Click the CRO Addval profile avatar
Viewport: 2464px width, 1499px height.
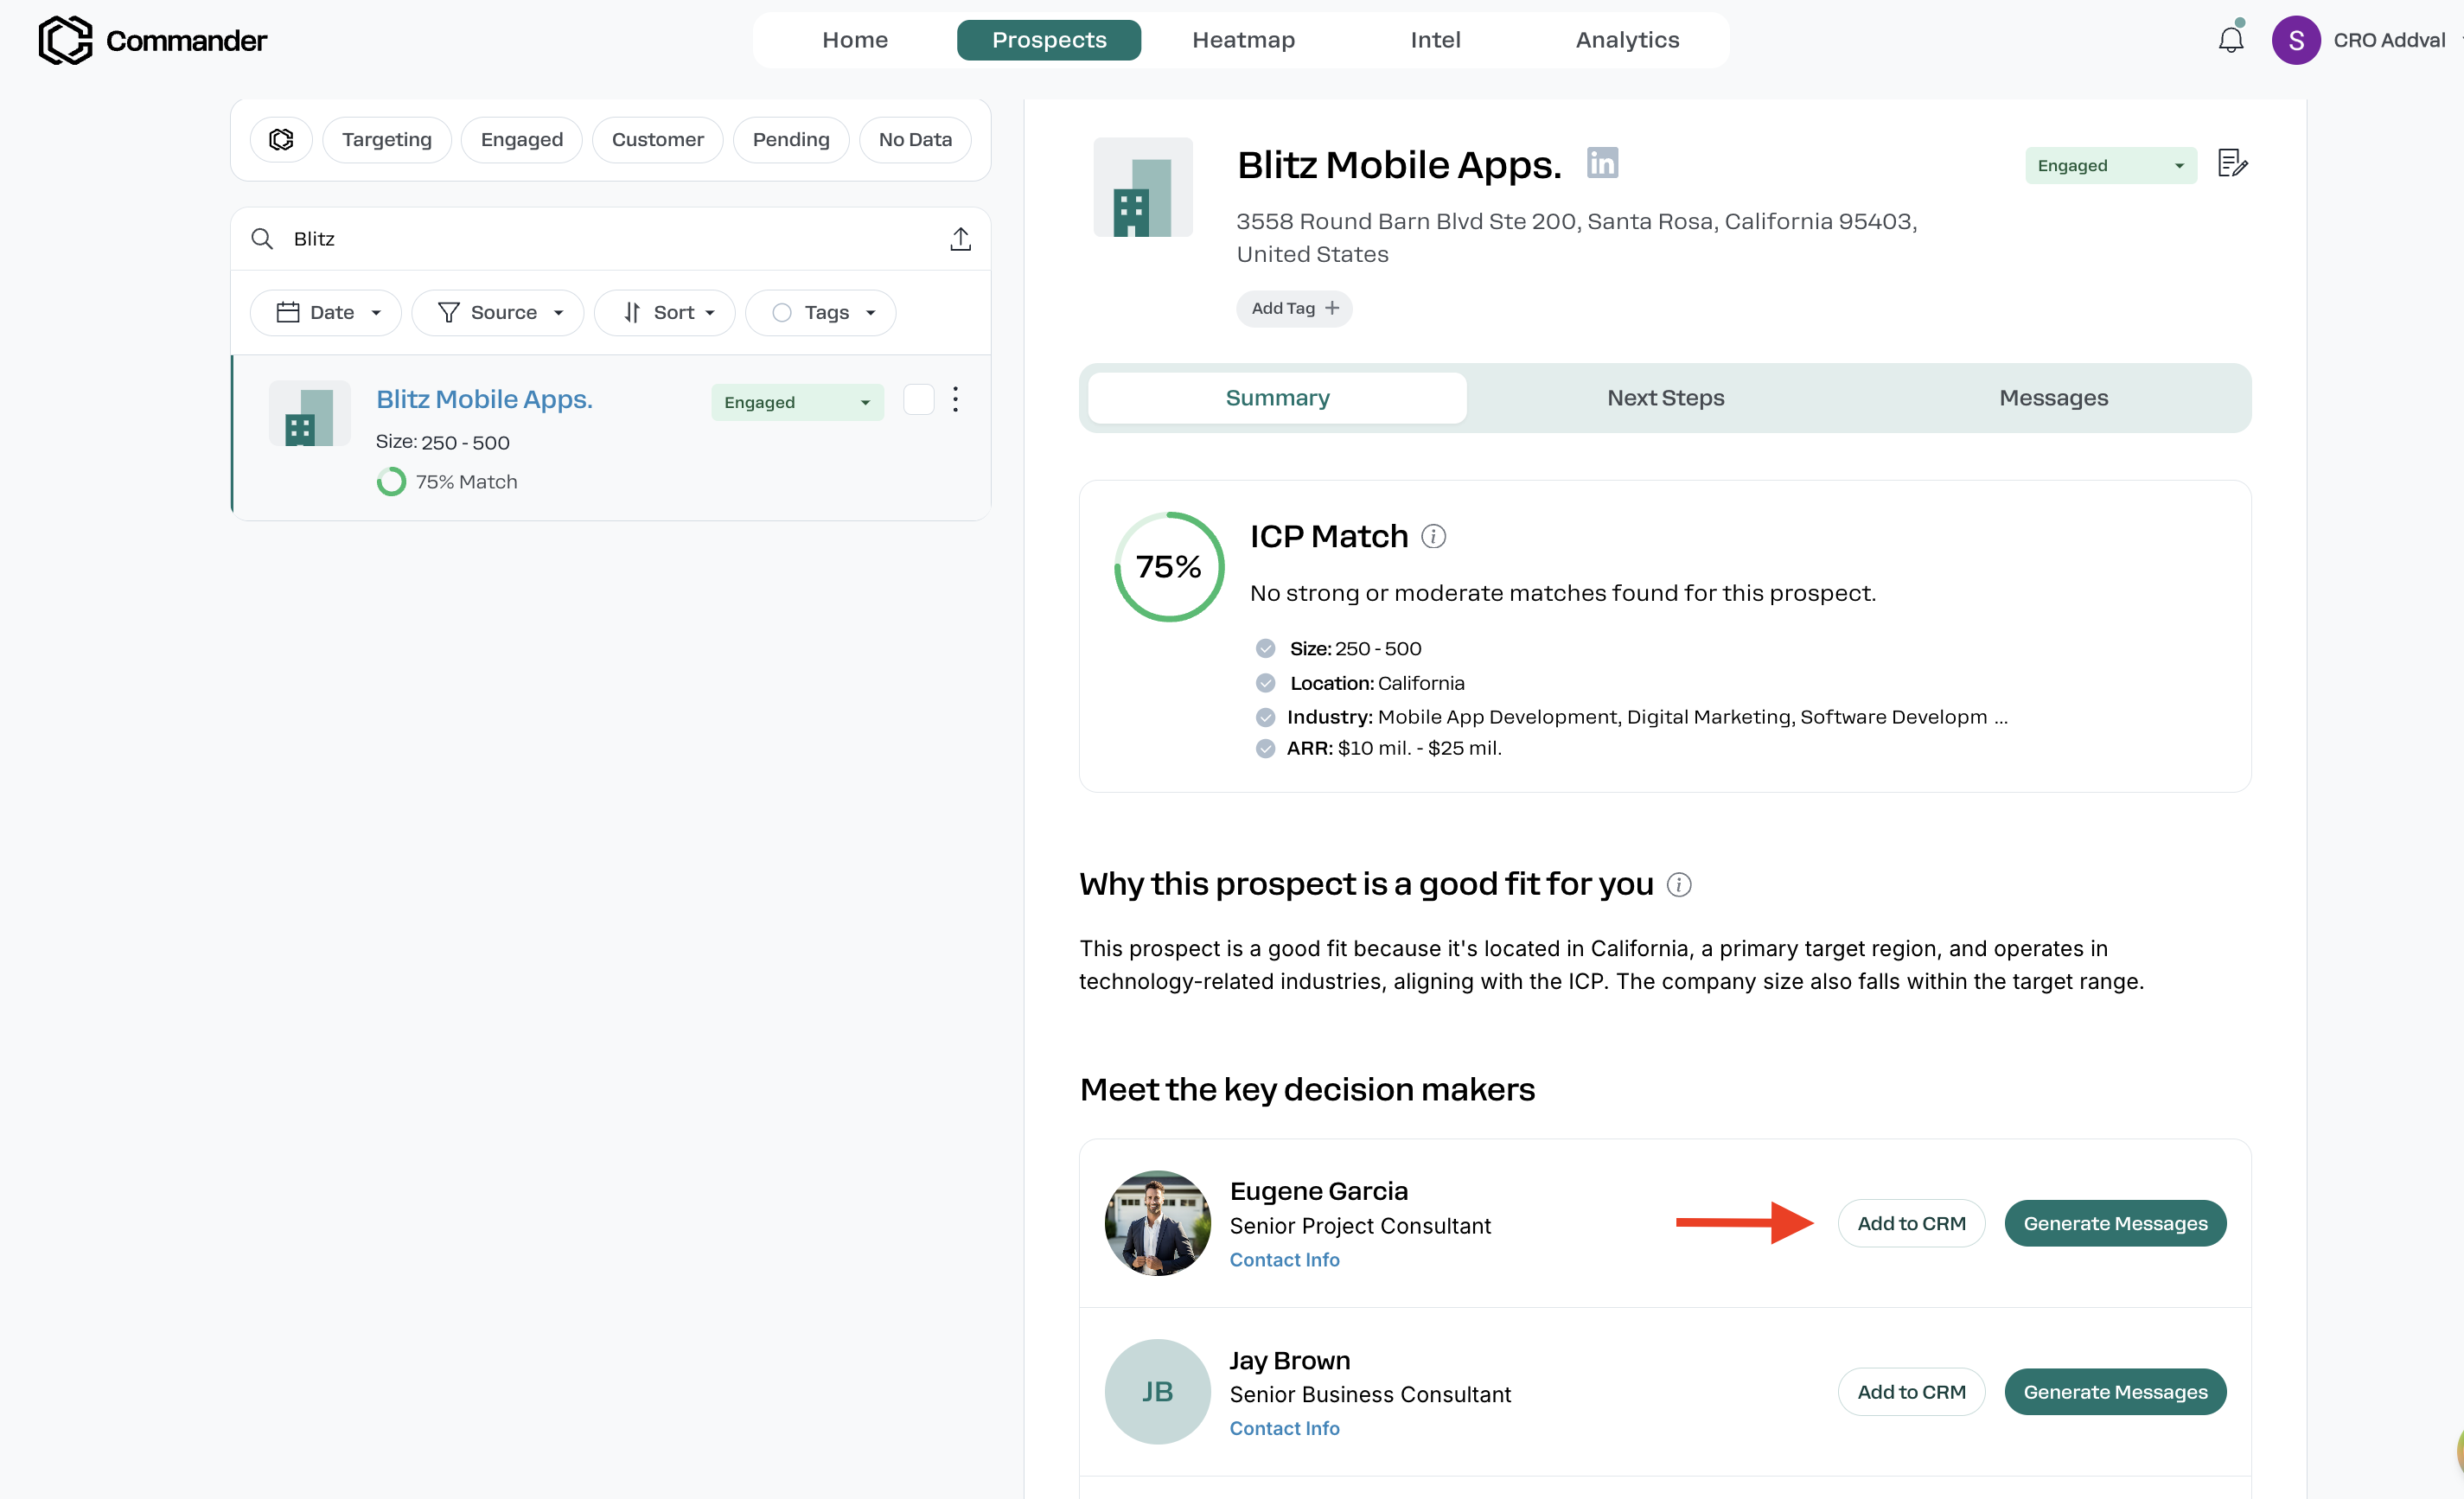tap(2295, 40)
